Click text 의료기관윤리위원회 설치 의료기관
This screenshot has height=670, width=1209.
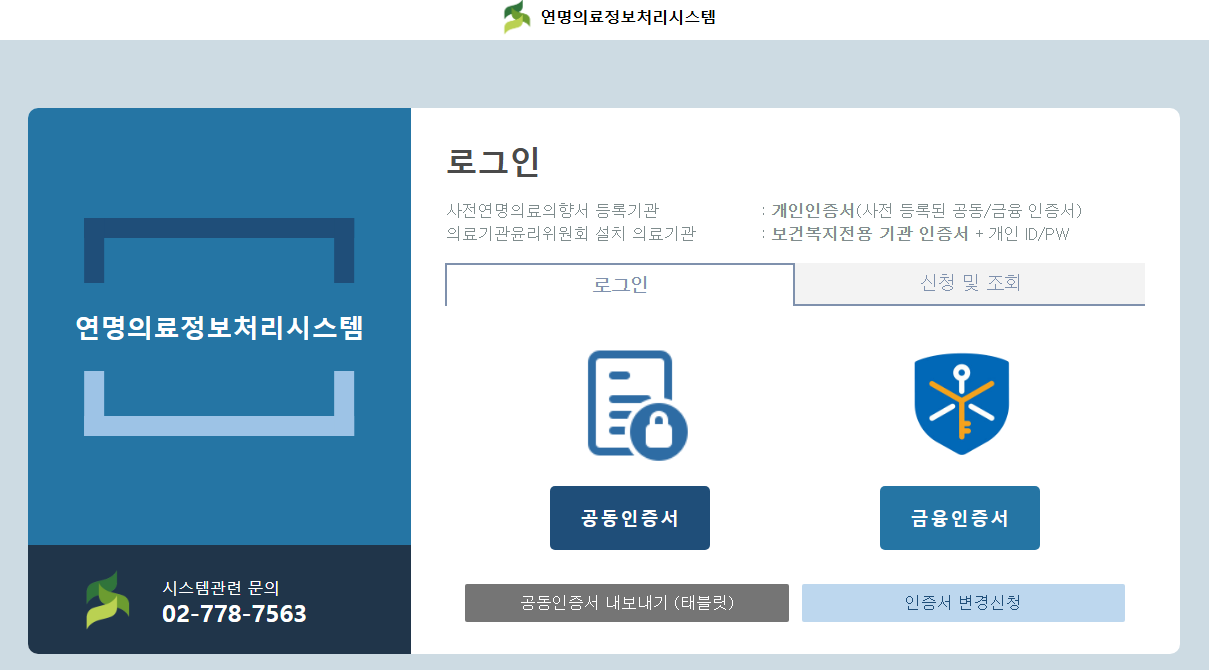[570, 234]
